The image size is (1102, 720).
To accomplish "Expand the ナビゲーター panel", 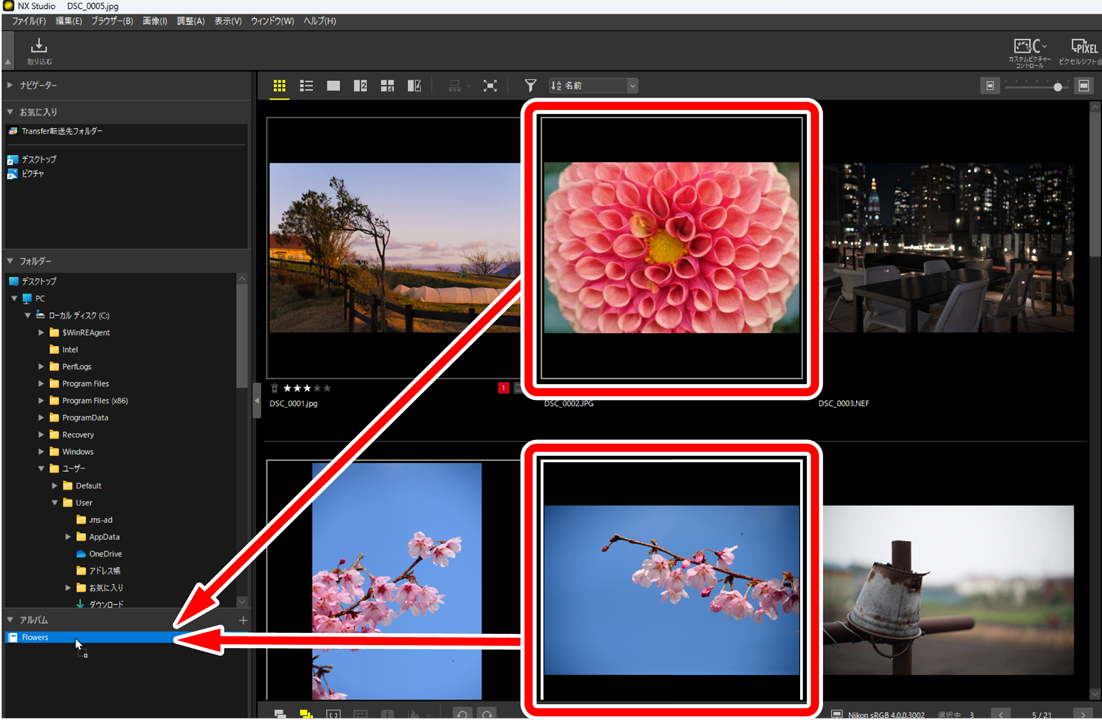I will point(10,86).
